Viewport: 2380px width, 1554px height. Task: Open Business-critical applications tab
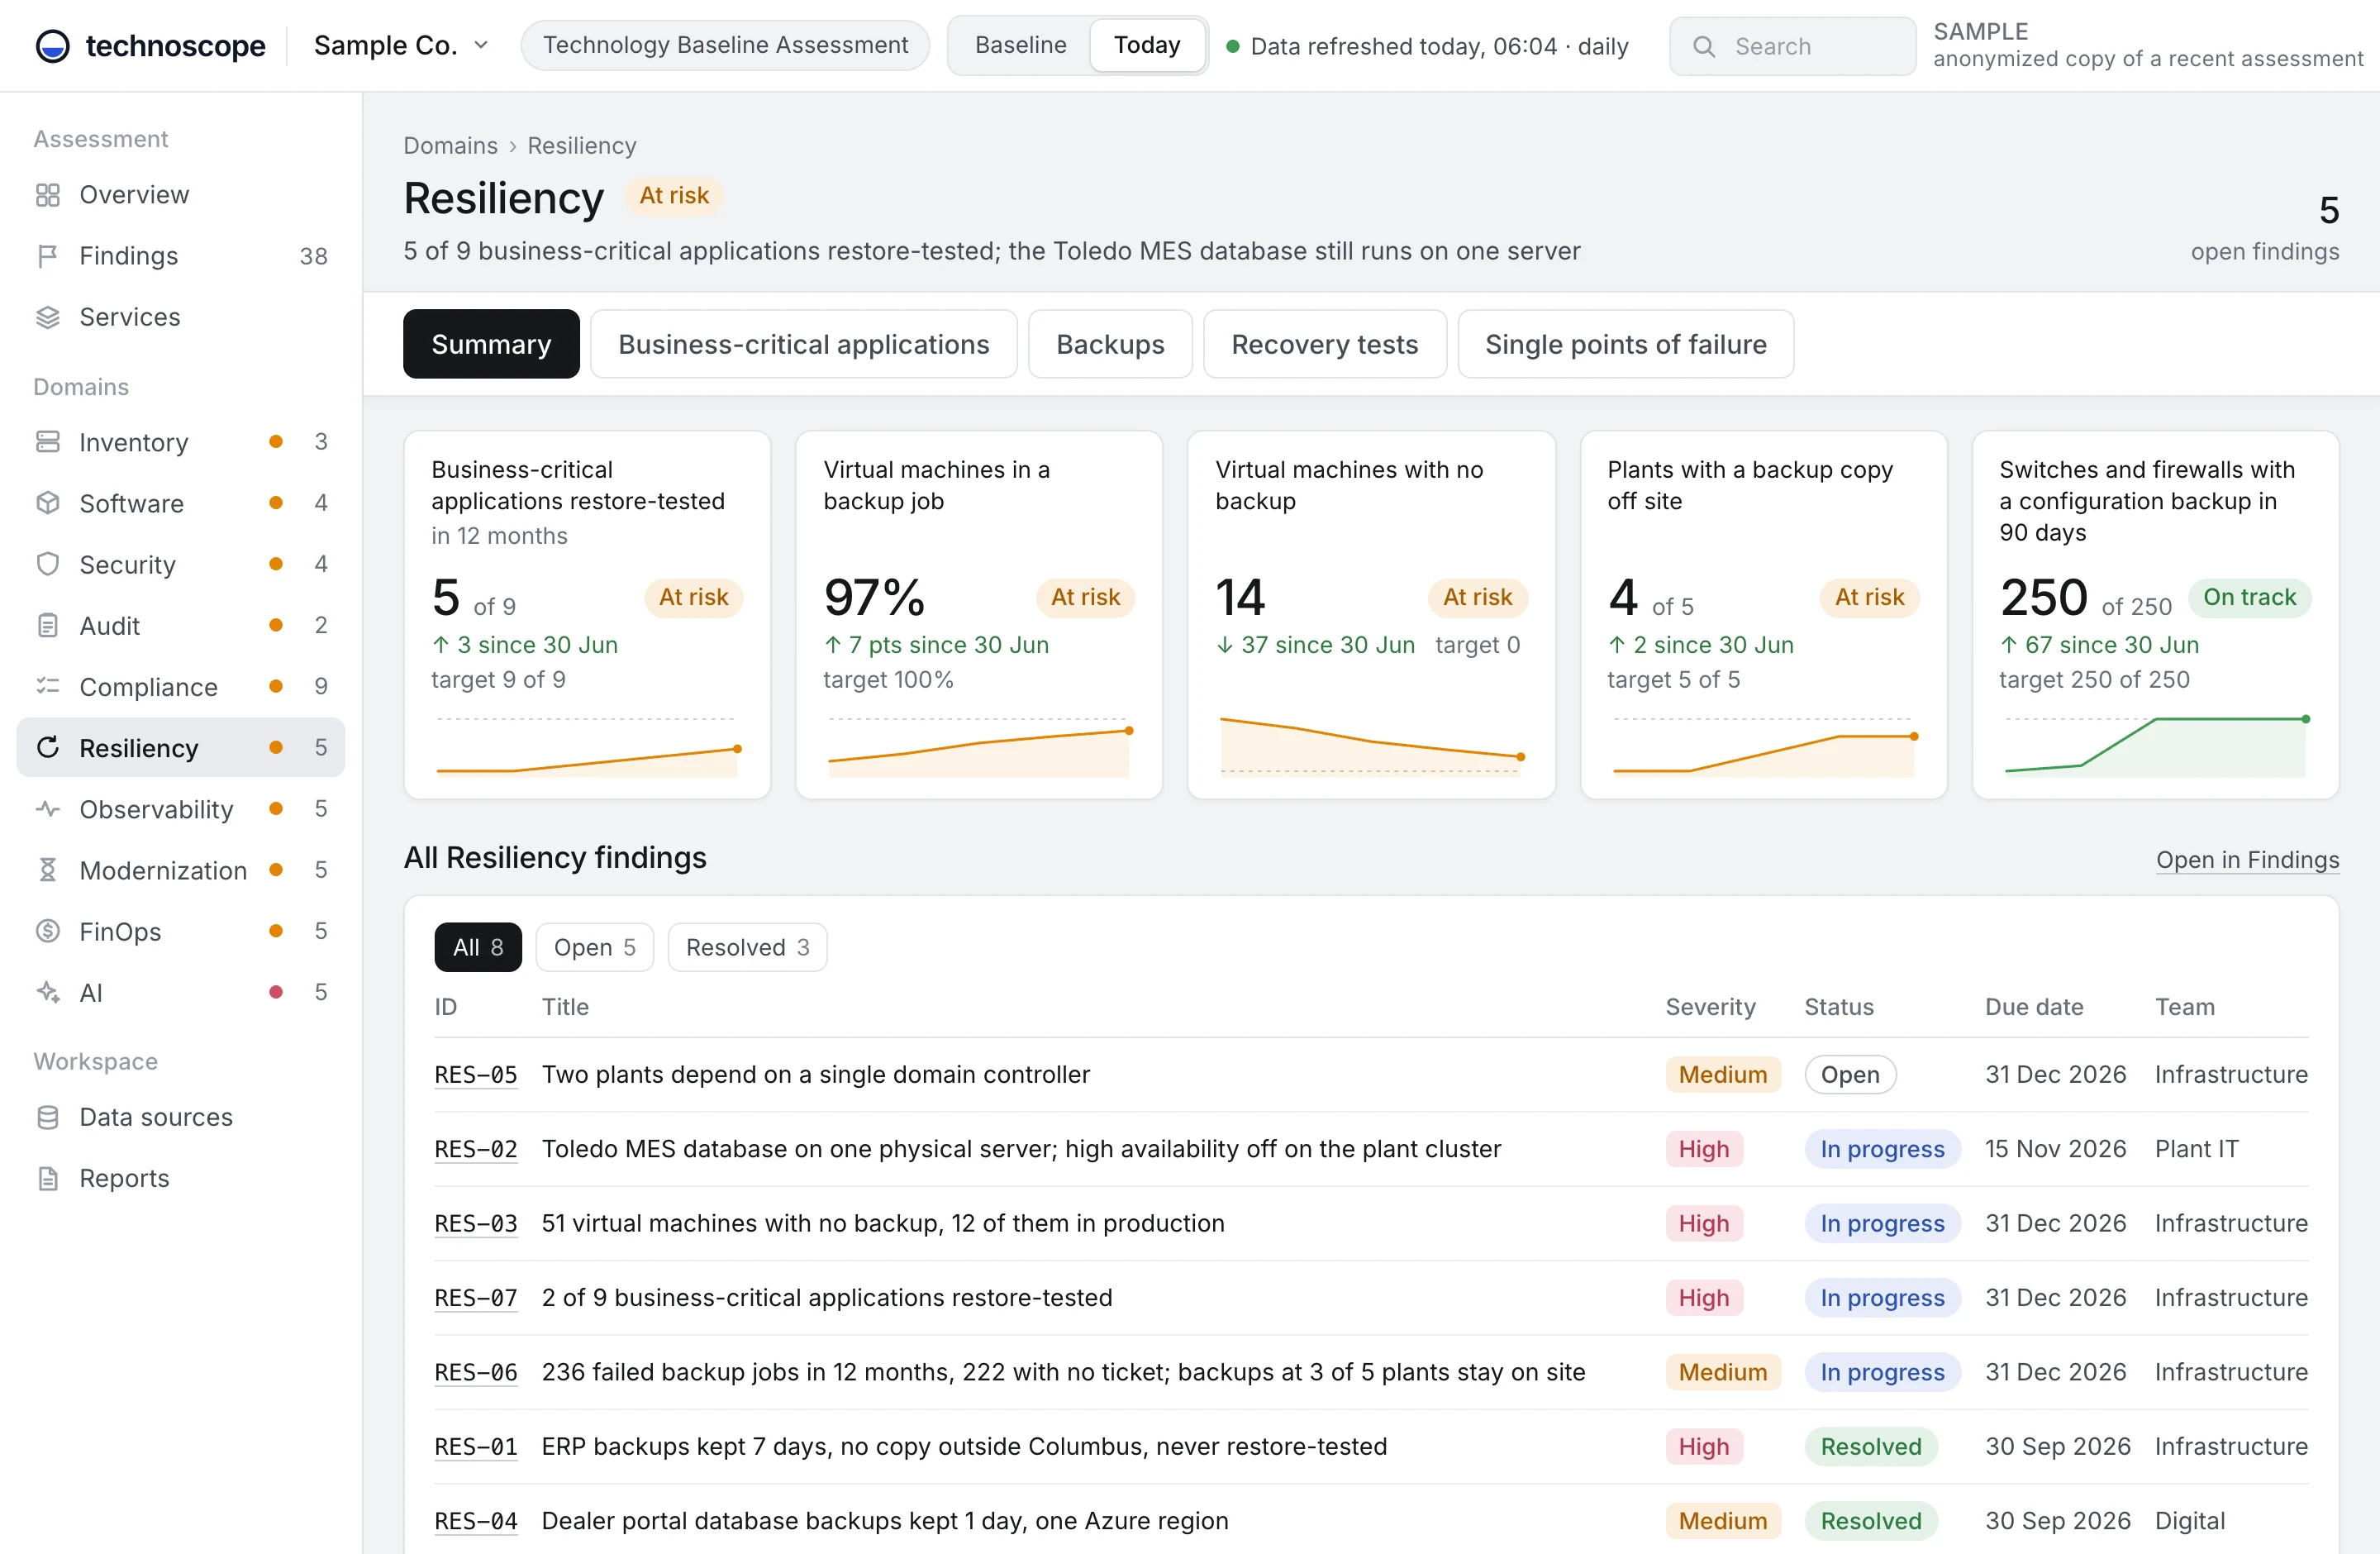[804, 344]
